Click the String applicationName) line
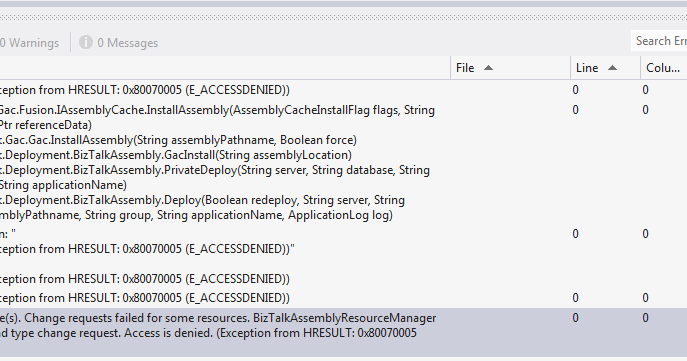This screenshot has width=687, height=361. (x=64, y=185)
